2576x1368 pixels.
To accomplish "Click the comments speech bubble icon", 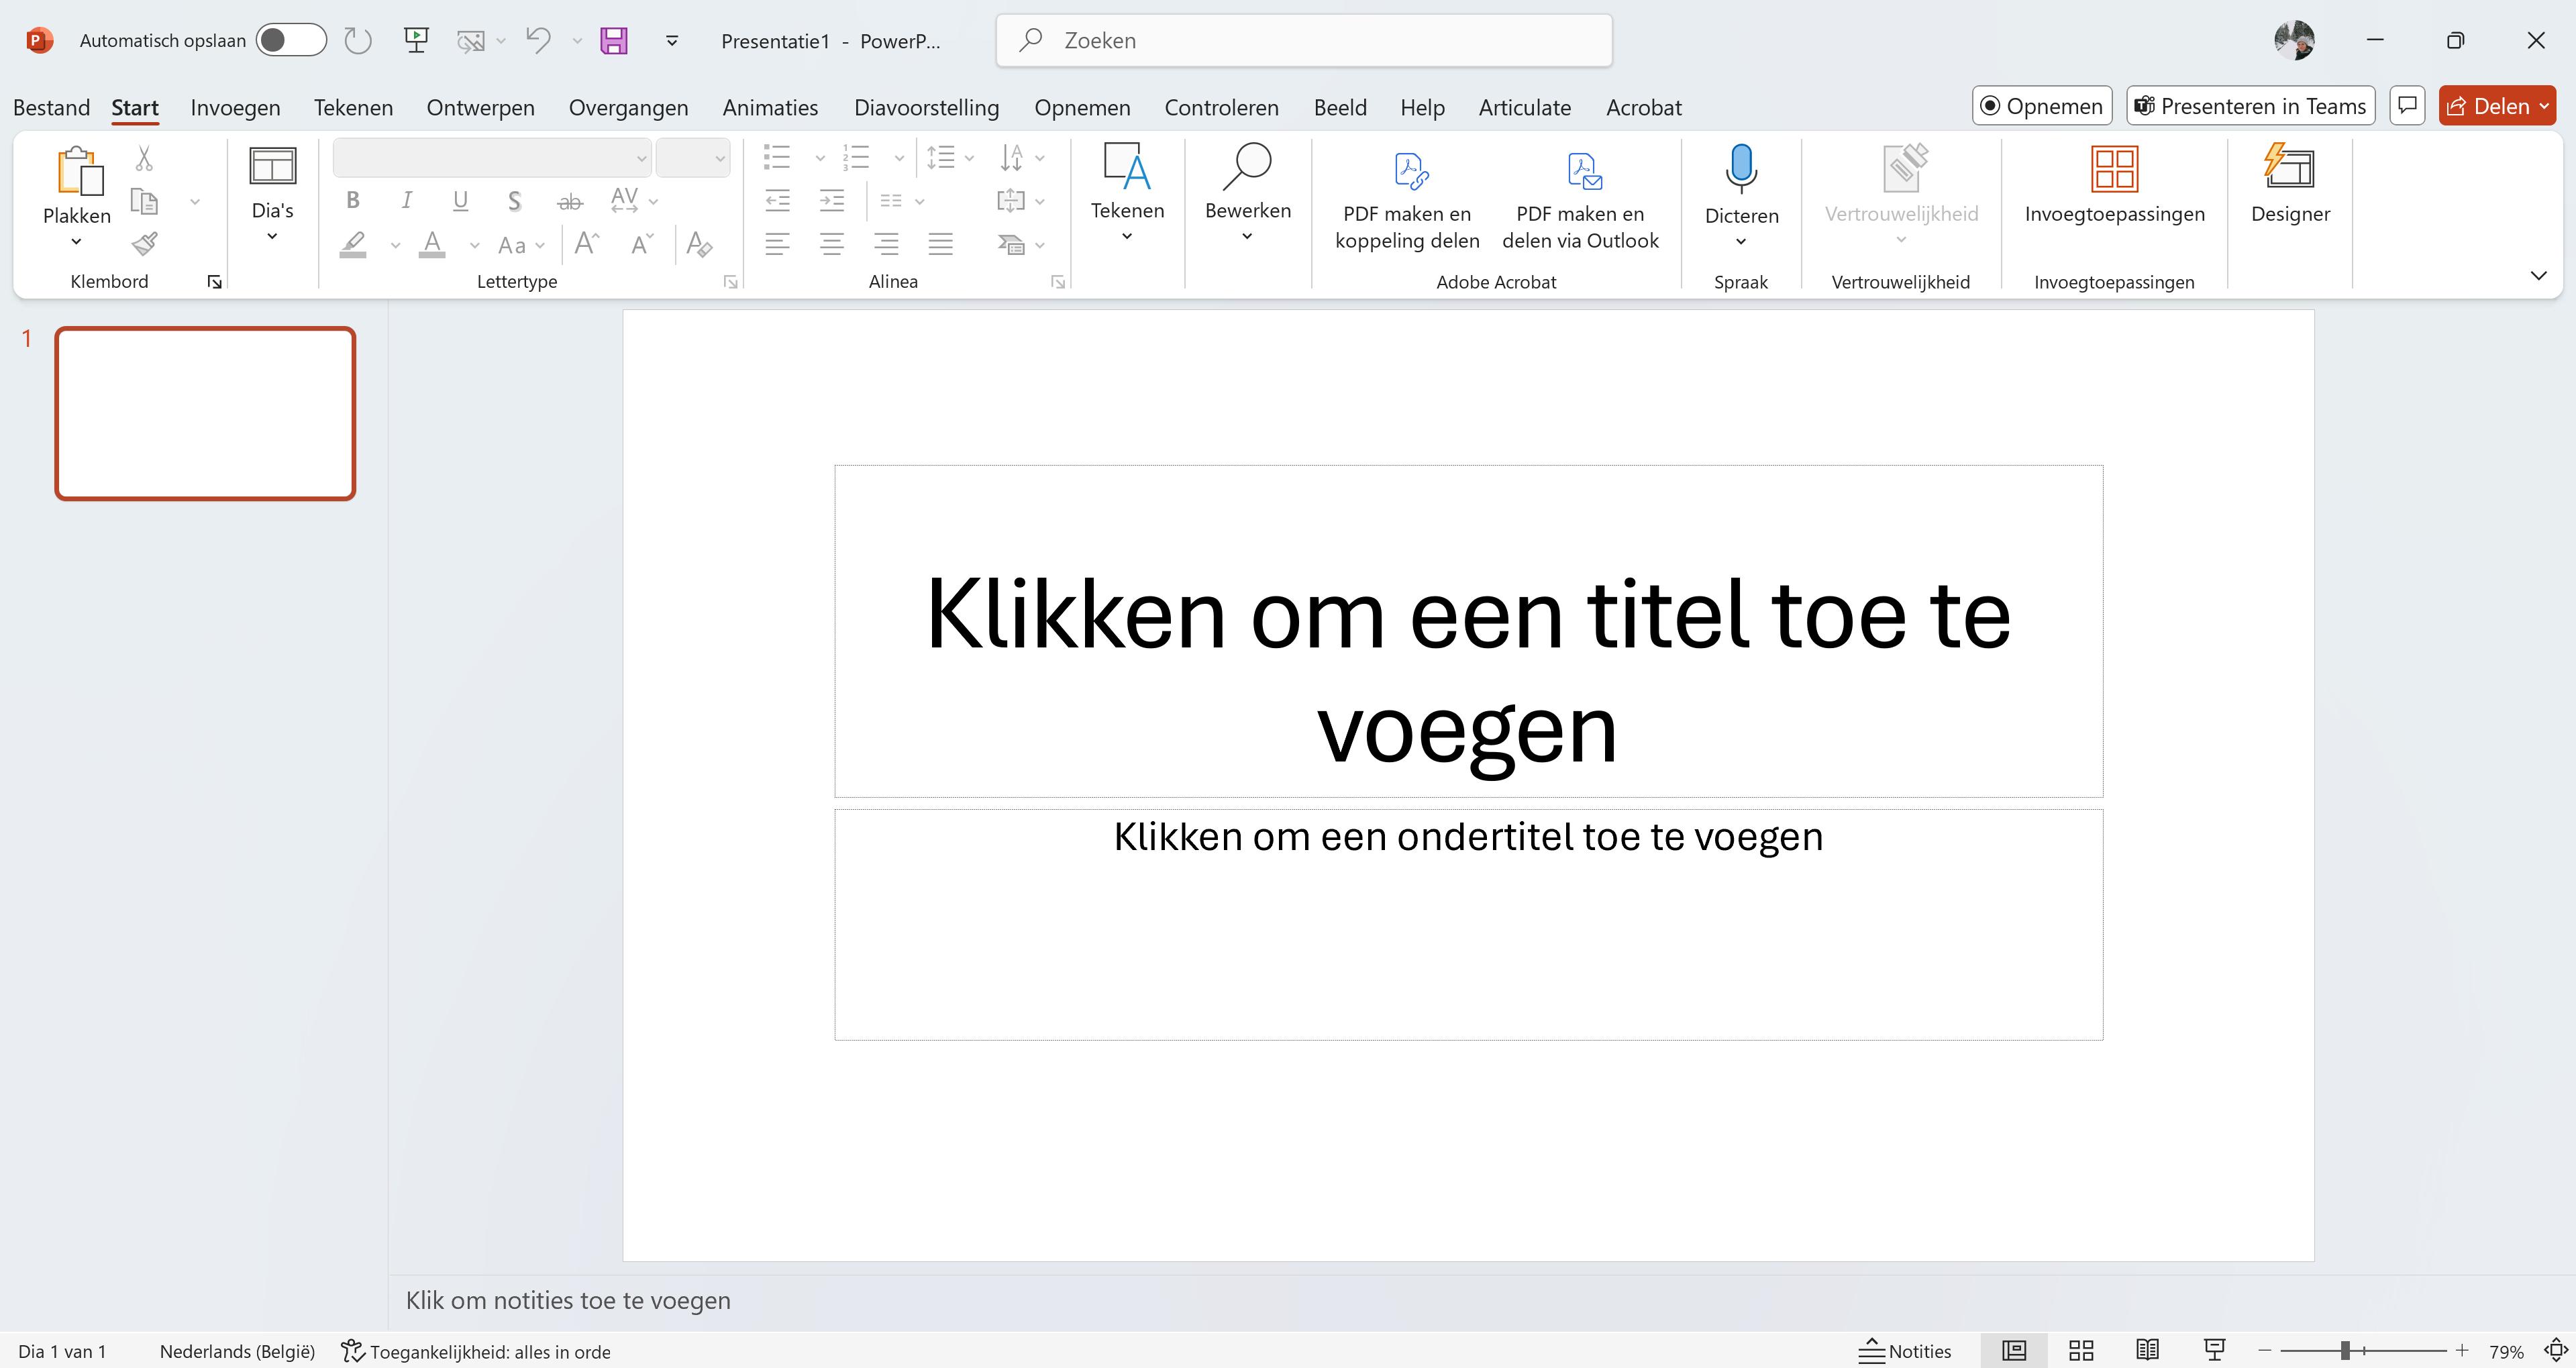I will 2407,106.
